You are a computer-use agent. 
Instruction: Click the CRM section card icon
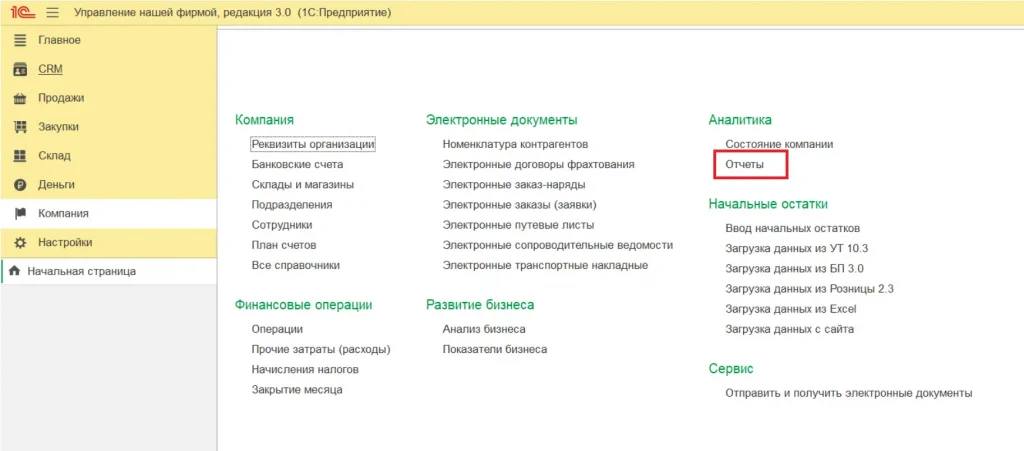19,69
